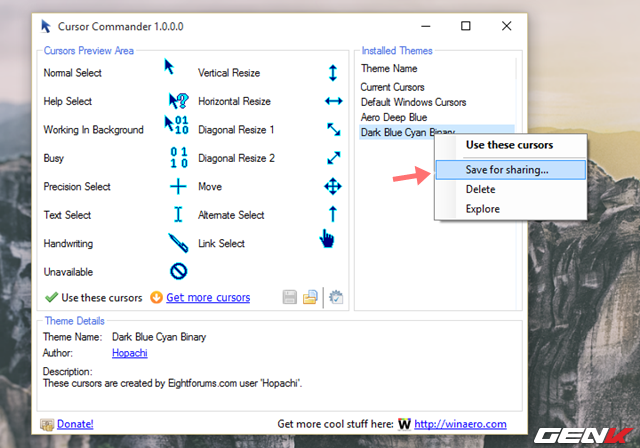The image size is (640, 448).
Task: Choose 'Use these cursors' in context menu
Action: 508,145
